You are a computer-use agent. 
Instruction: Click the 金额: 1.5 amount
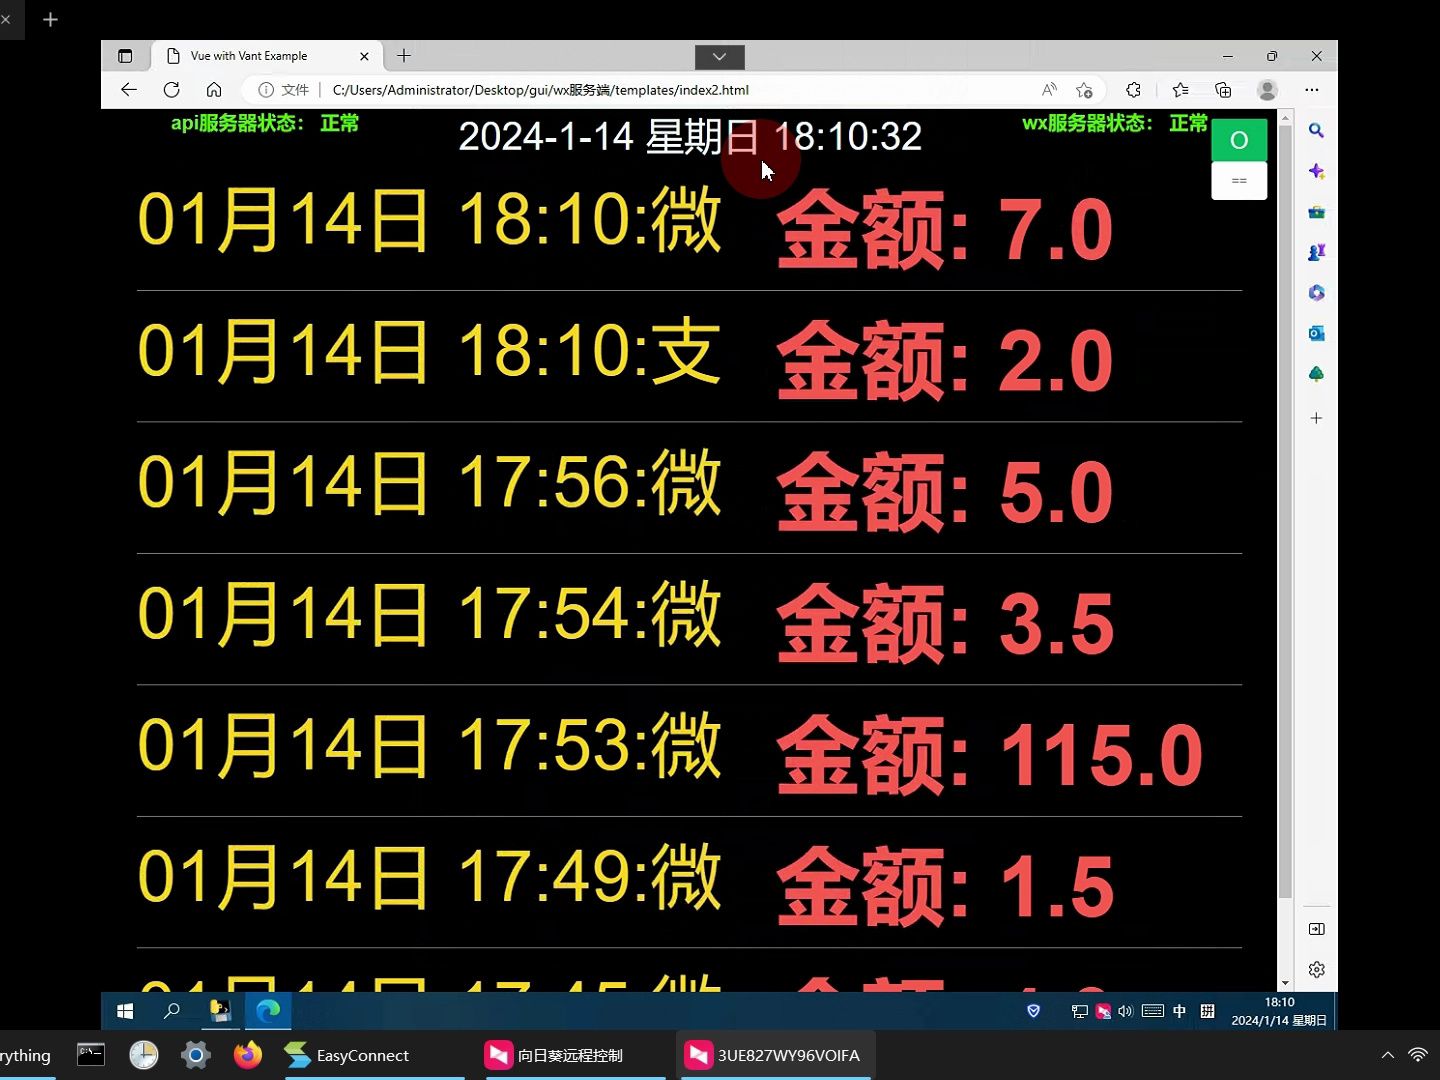click(945, 887)
